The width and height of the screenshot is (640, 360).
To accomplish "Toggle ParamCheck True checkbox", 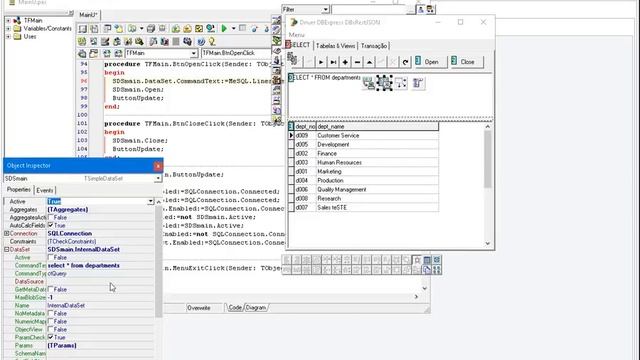I will click(51, 337).
